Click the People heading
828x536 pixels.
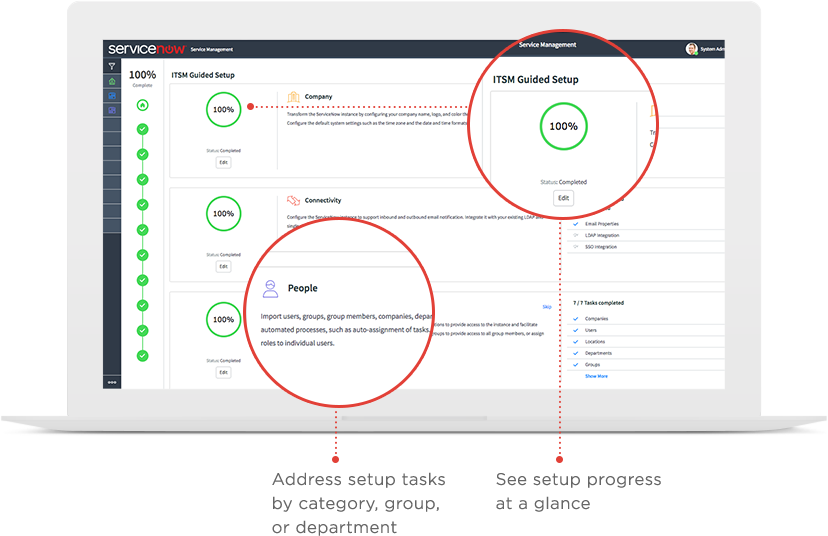point(303,288)
